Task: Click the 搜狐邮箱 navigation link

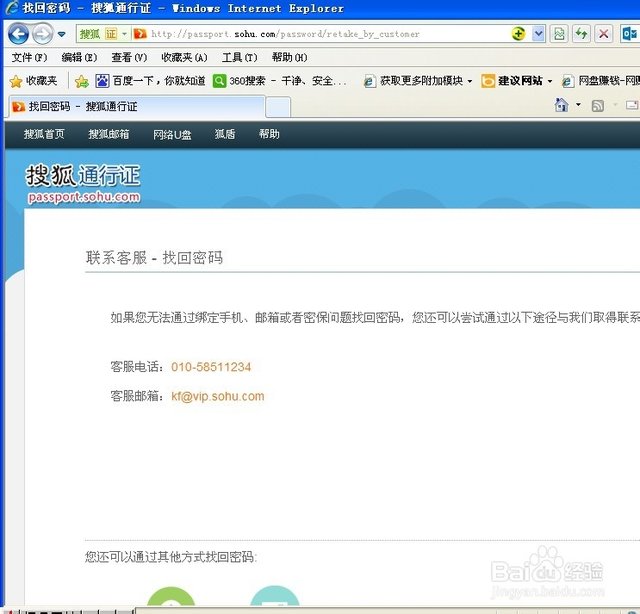Action: tap(109, 134)
